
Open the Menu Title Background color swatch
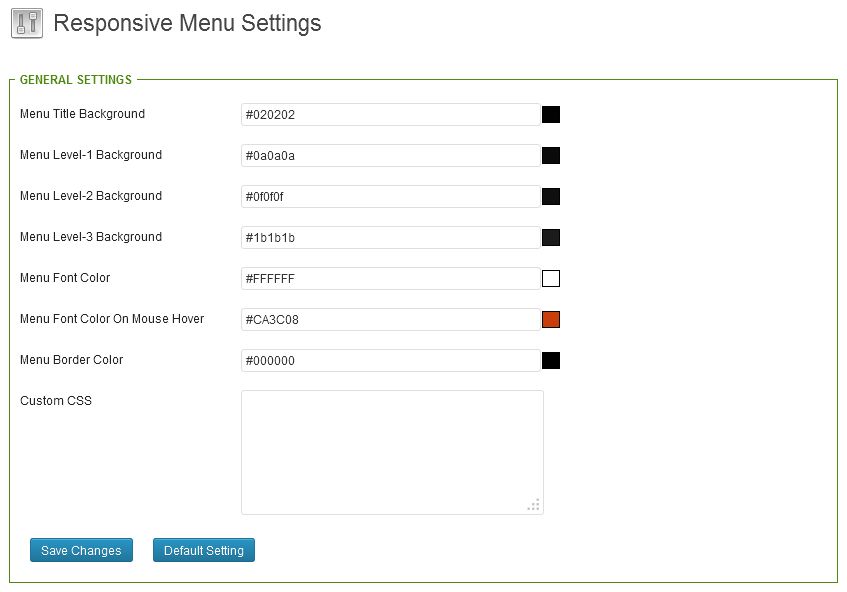click(x=551, y=115)
